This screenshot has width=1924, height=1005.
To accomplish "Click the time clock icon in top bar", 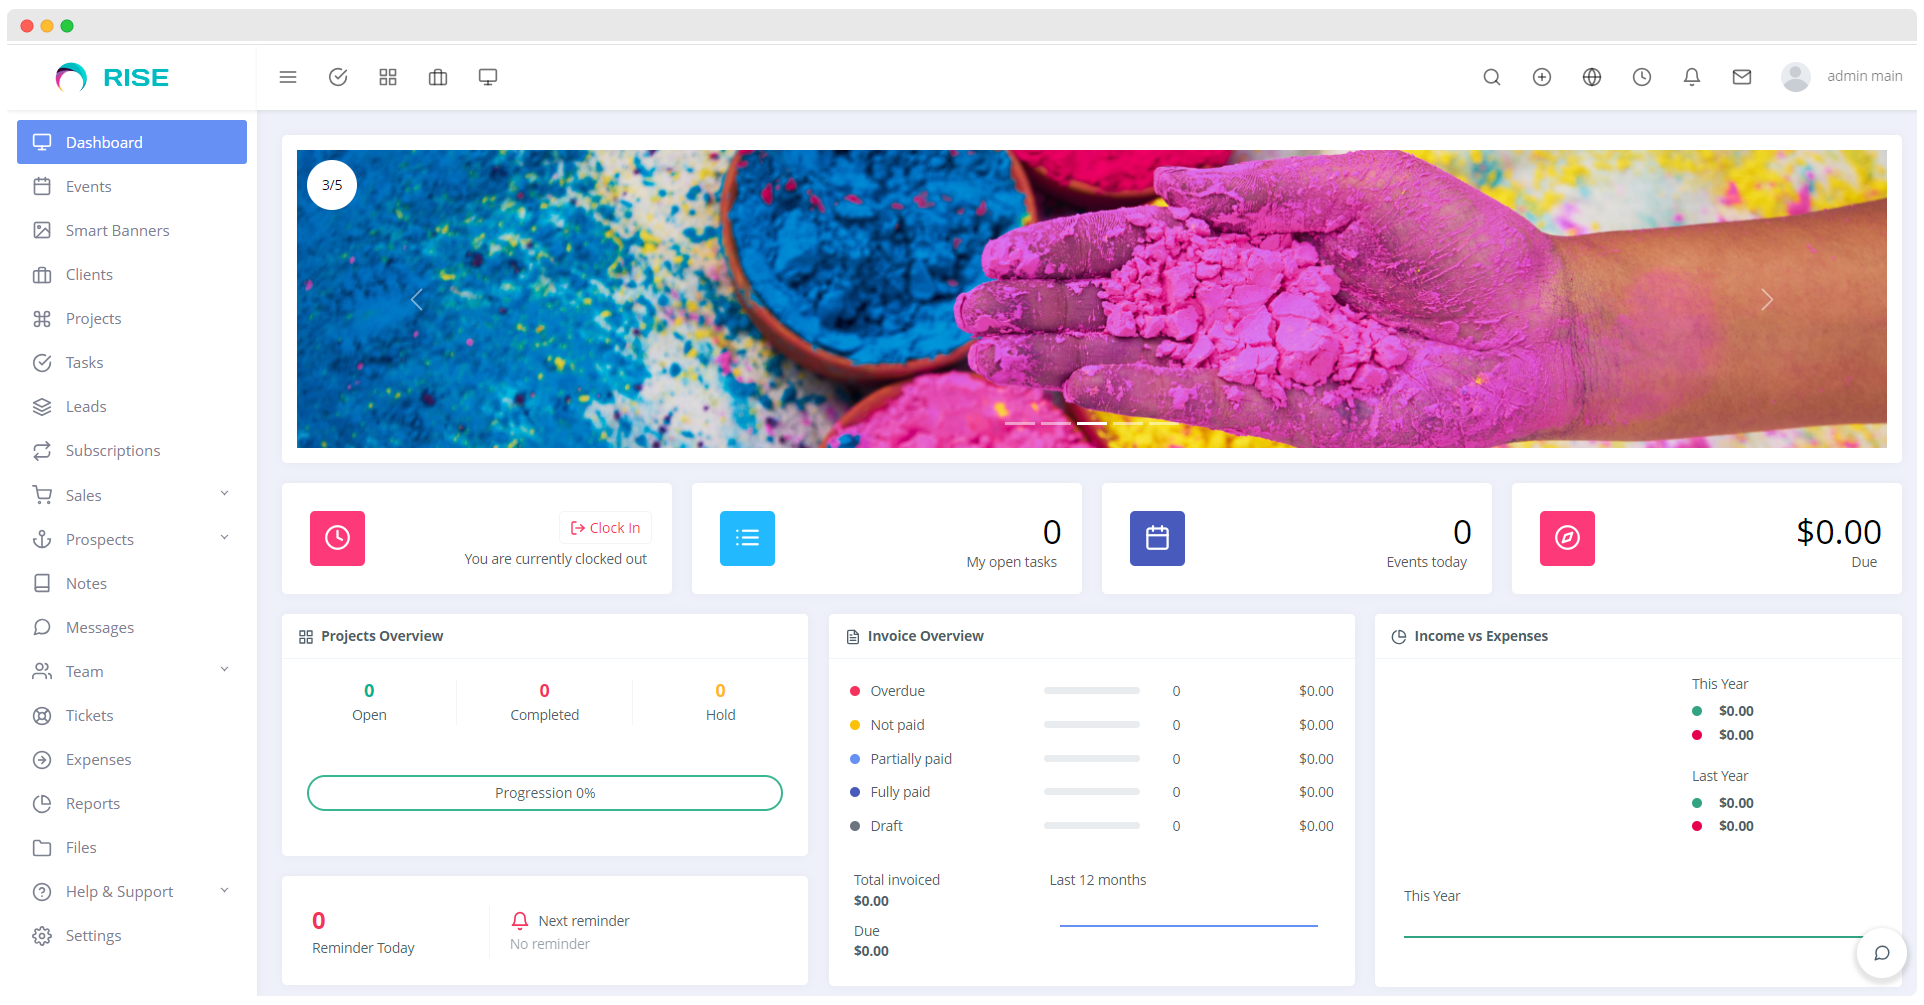I will coord(1641,76).
